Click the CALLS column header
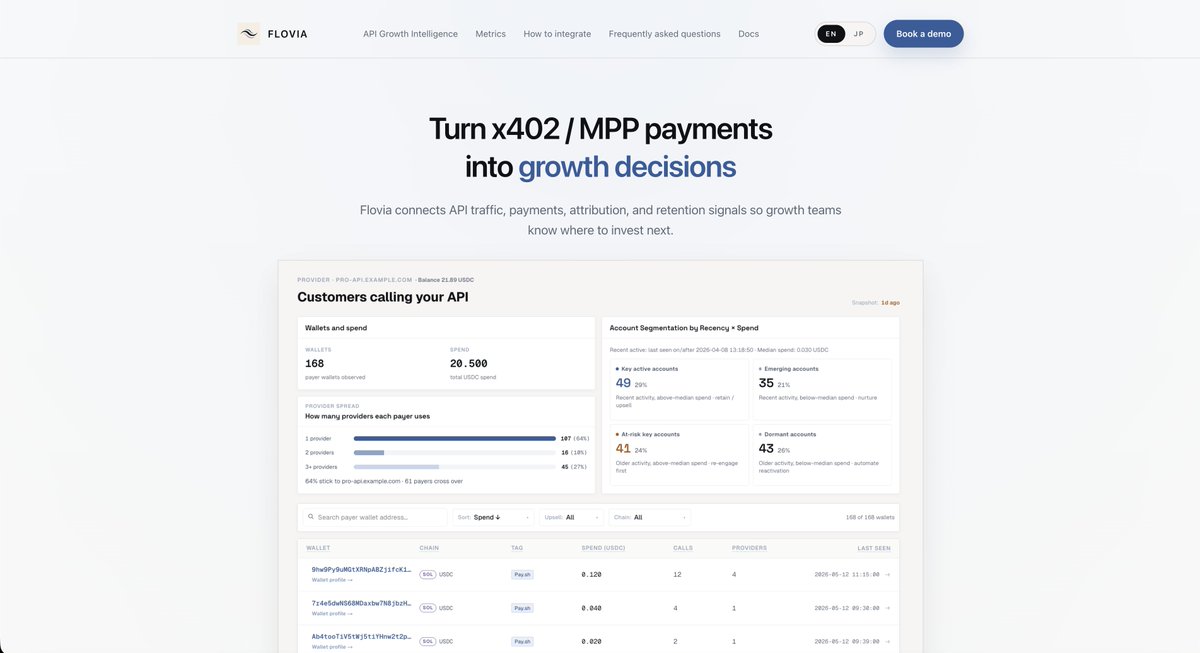The image size is (1200, 653). tap(683, 548)
